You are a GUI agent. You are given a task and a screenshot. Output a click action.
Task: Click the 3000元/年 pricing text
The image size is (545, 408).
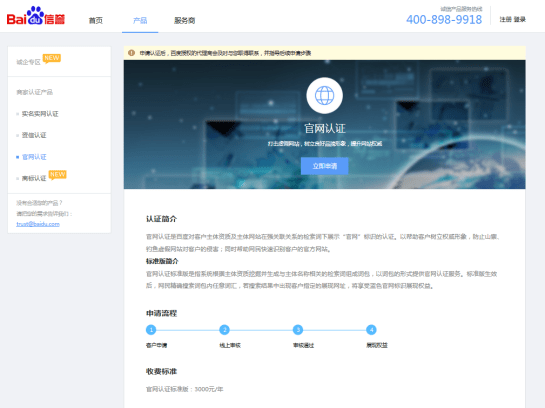point(209,389)
